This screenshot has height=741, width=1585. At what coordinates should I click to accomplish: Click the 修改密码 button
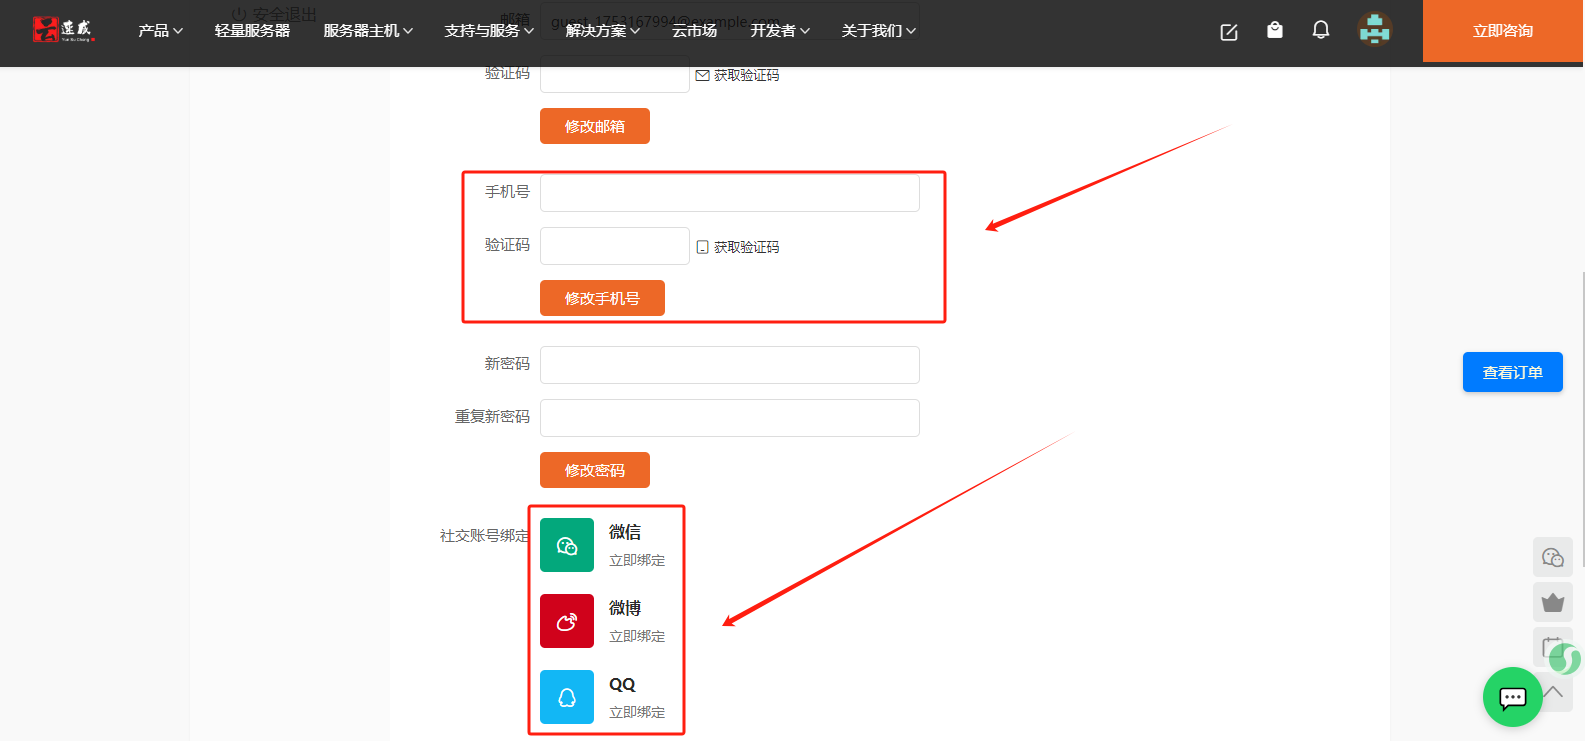click(595, 470)
